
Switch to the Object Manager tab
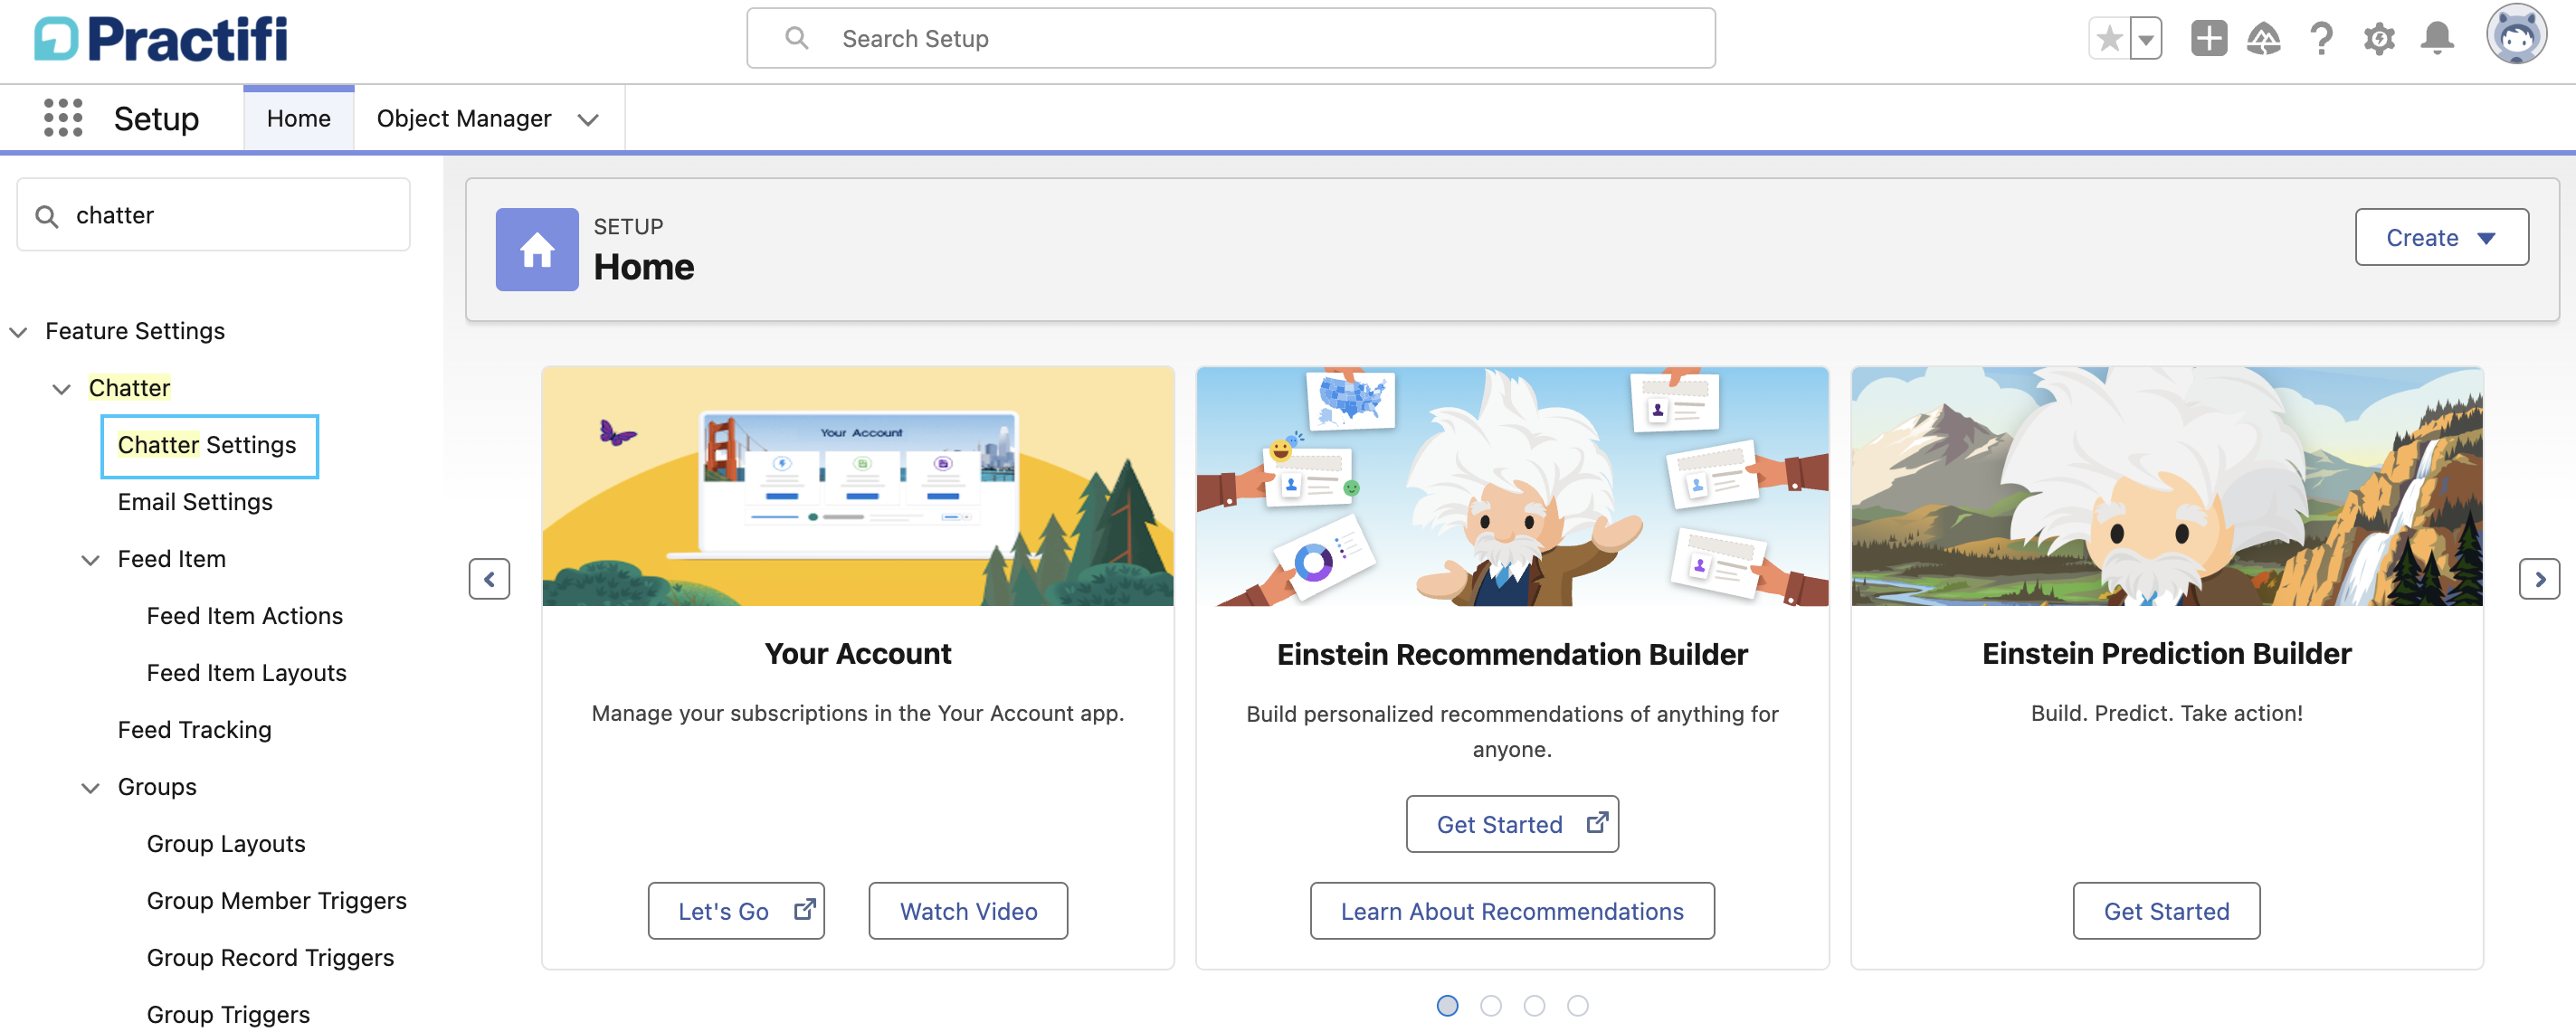(463, 119)
